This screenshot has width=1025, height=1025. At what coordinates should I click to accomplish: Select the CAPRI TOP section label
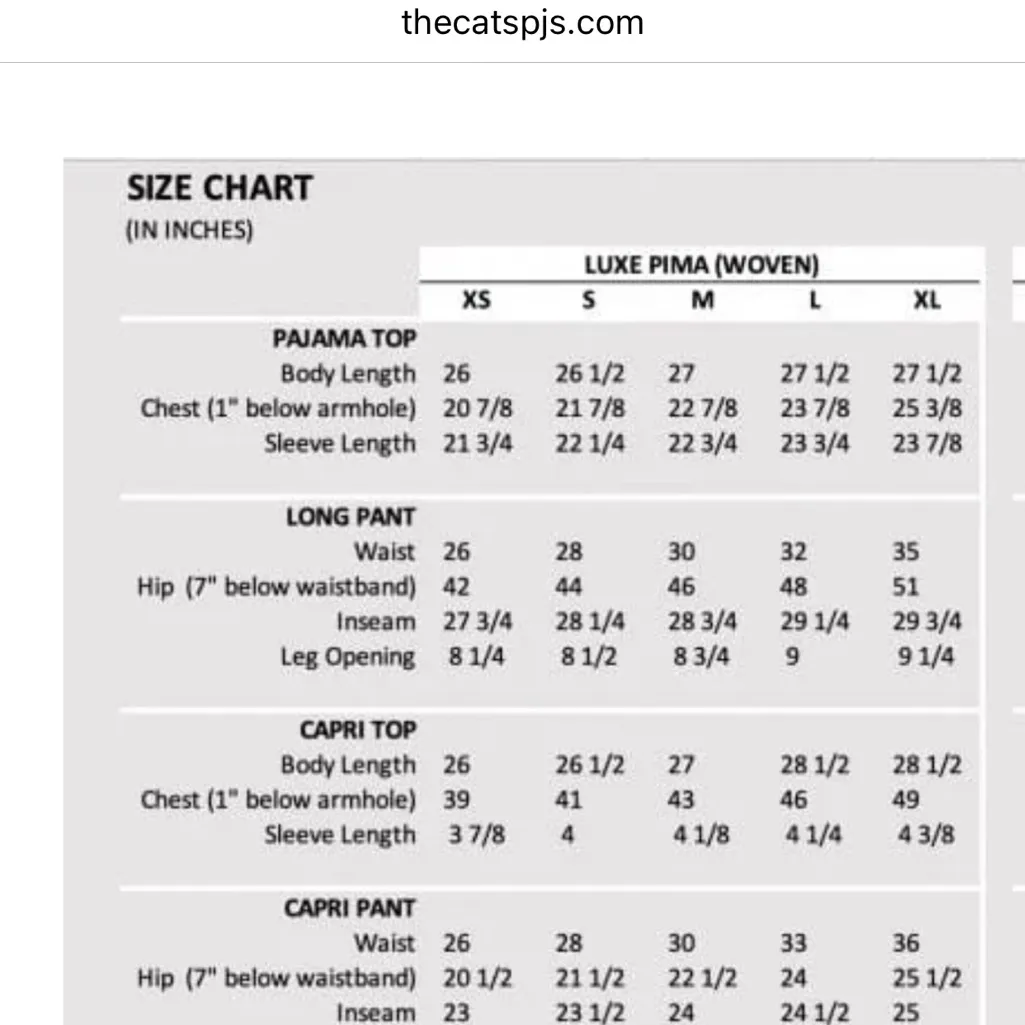(x=357, y=730)
